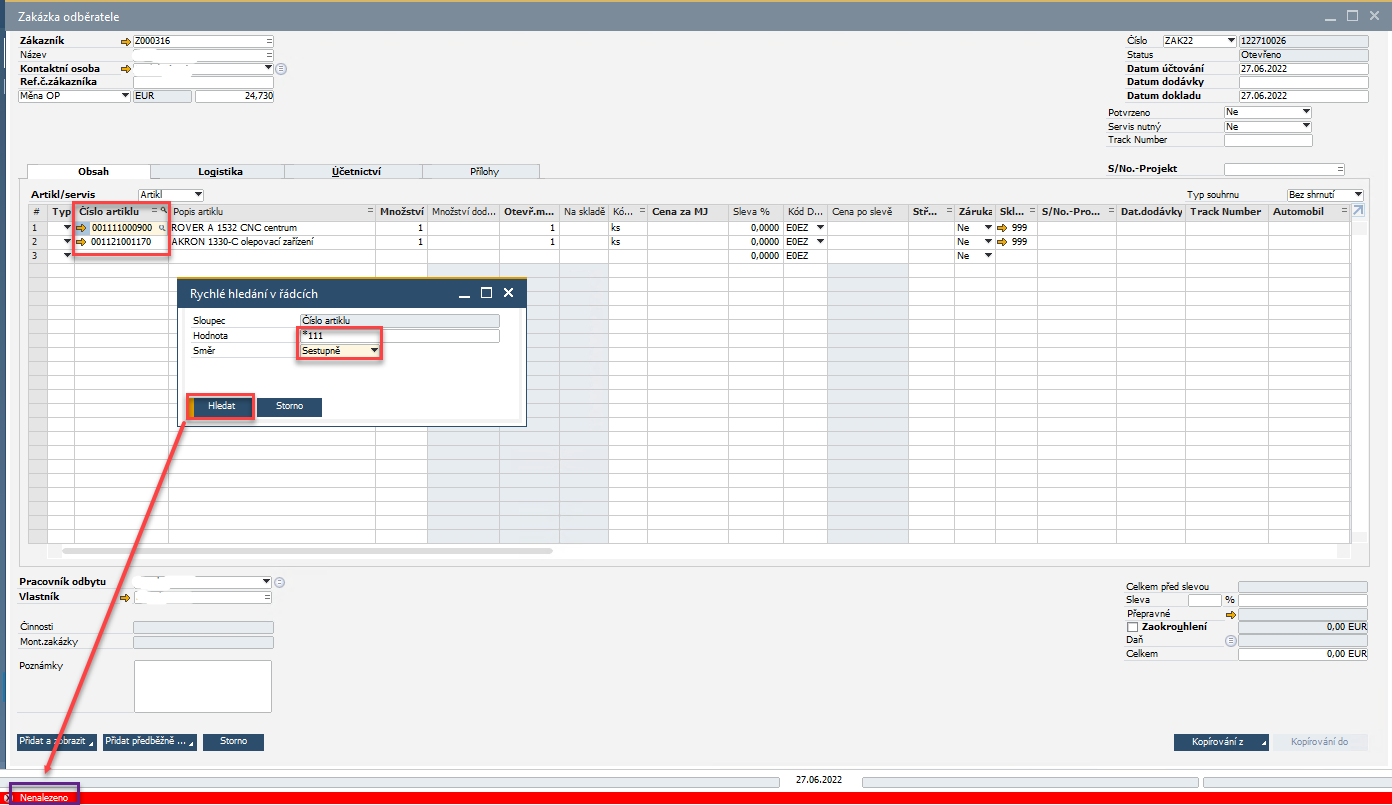
Task: Click round details icon next to Kontaktní osoba
Action: [281, 69]
